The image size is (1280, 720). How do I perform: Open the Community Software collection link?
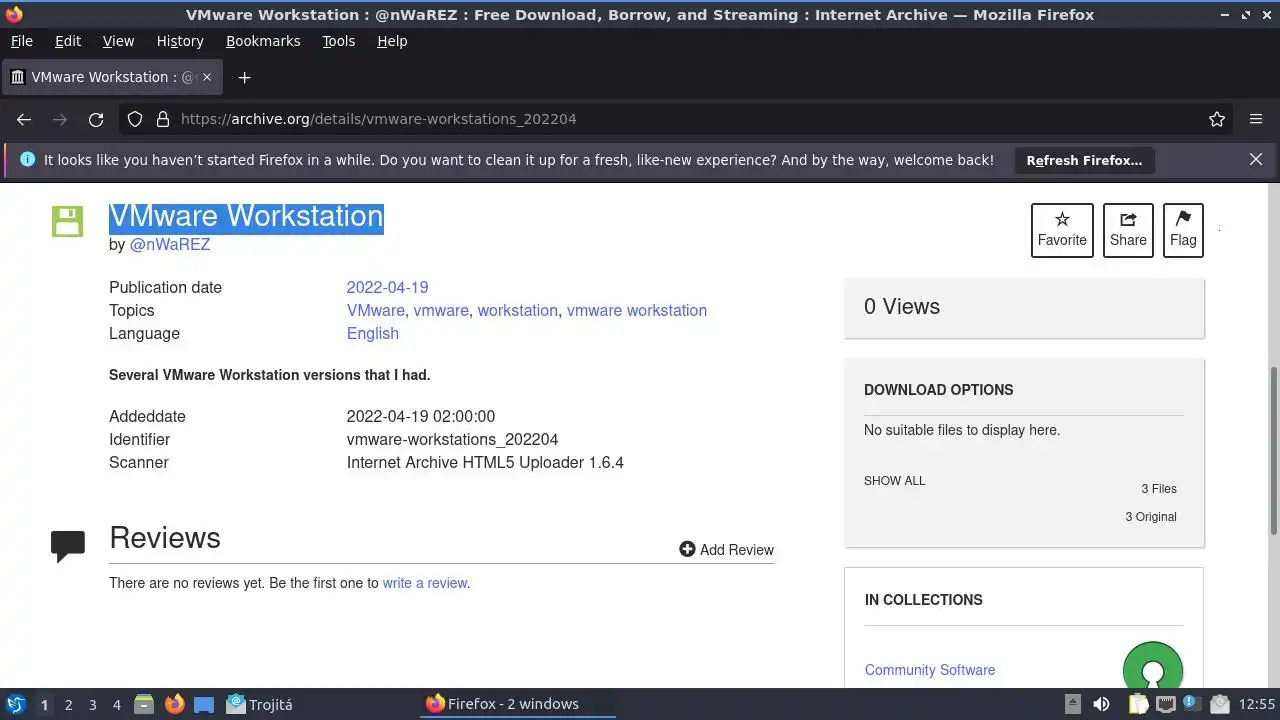coord(930,670)
